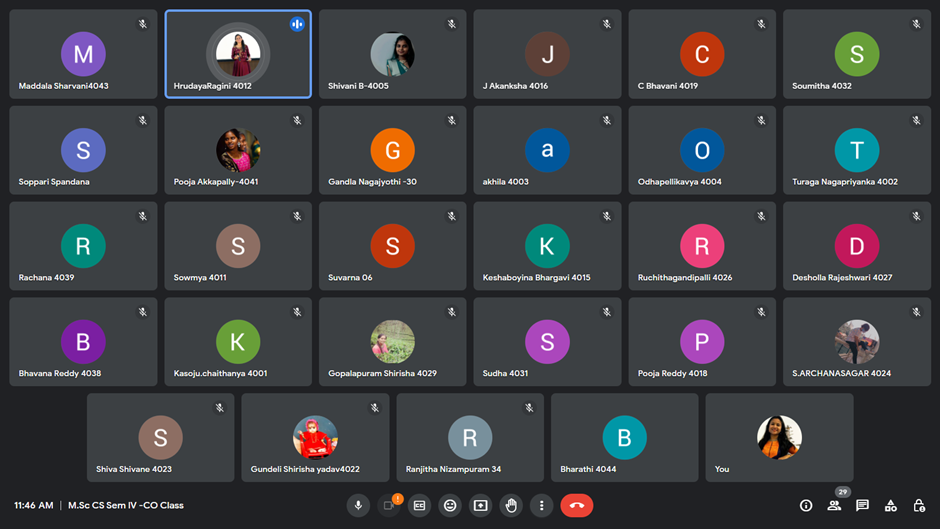The width and height of the screenshot is (940, 529).
Task: Click the blue O avatar of Odhapellikavya 4004
Action: [x=702, y=150]
